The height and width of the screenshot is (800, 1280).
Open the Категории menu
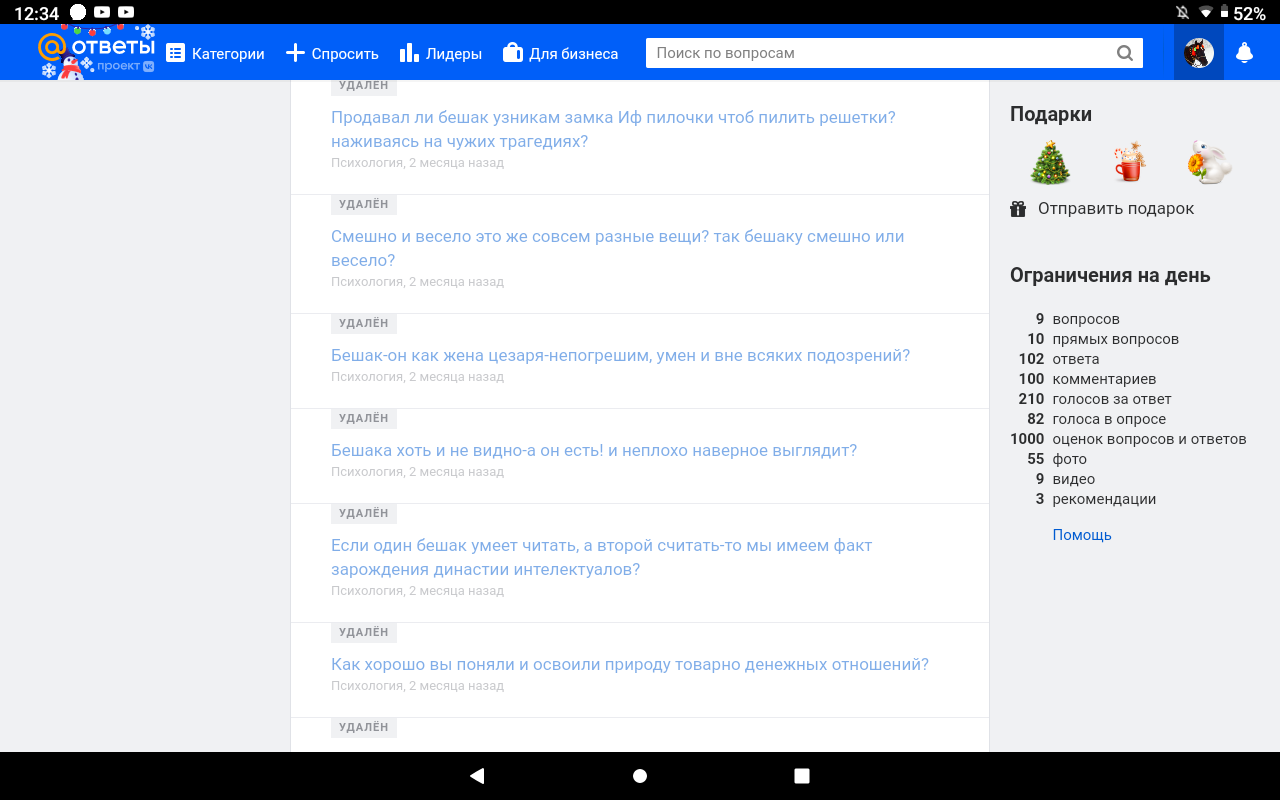215,53
